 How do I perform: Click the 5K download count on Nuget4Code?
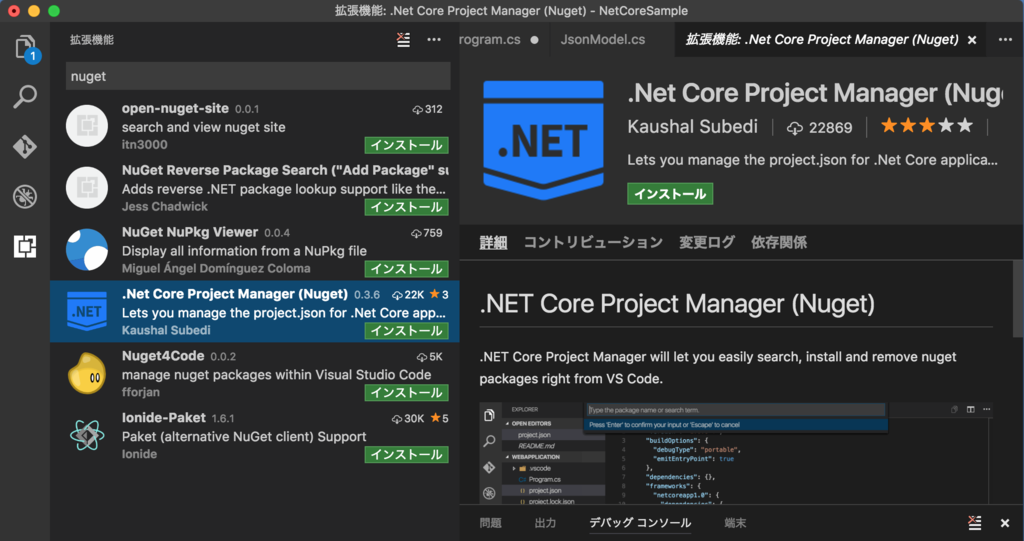tap(429, 357)
